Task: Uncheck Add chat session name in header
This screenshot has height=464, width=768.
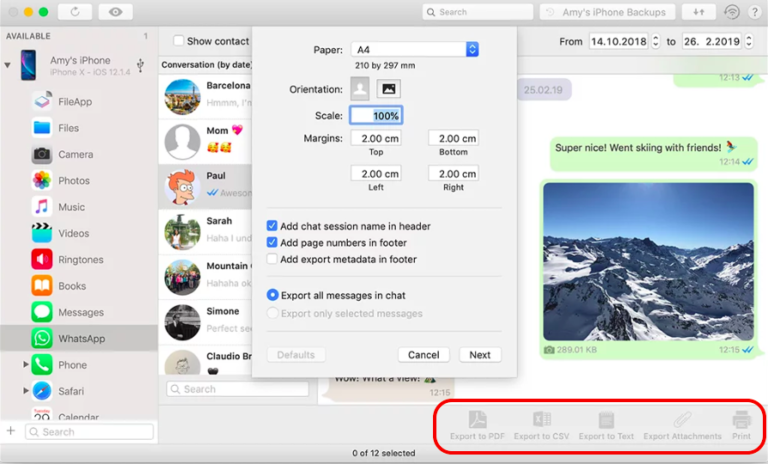Action: coord(273,226)
